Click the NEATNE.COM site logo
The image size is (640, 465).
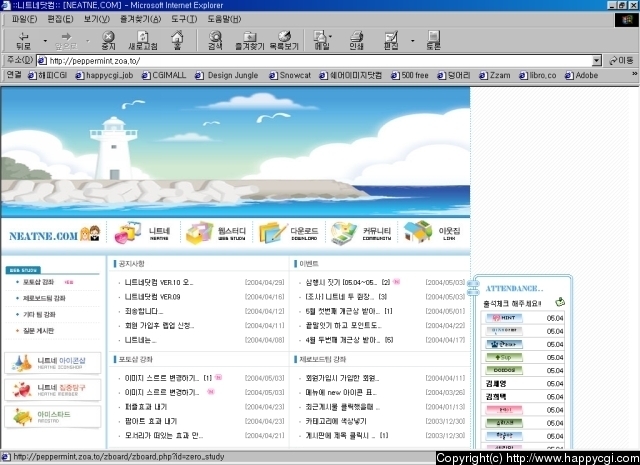click(x=54, y=234)
